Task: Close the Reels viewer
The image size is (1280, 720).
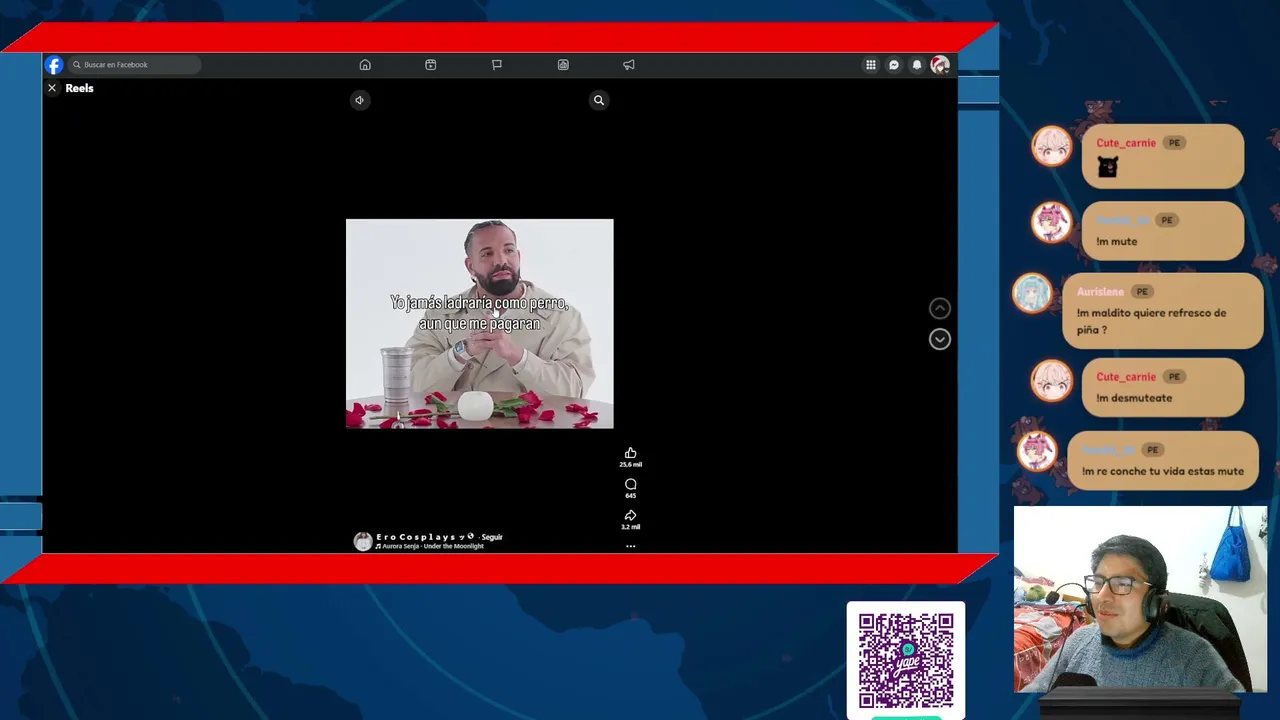Action: pos(52,88)
